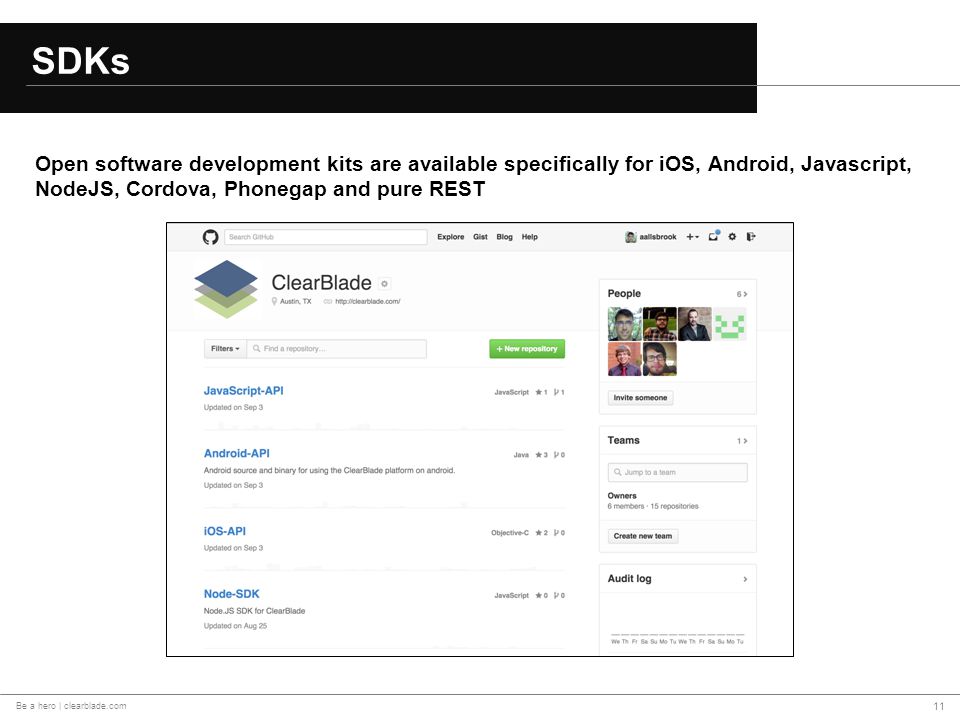This screenshot has height=720, width=960.
Task: Open the JavaScript-API repository
Action: click(x=244, y=391)
